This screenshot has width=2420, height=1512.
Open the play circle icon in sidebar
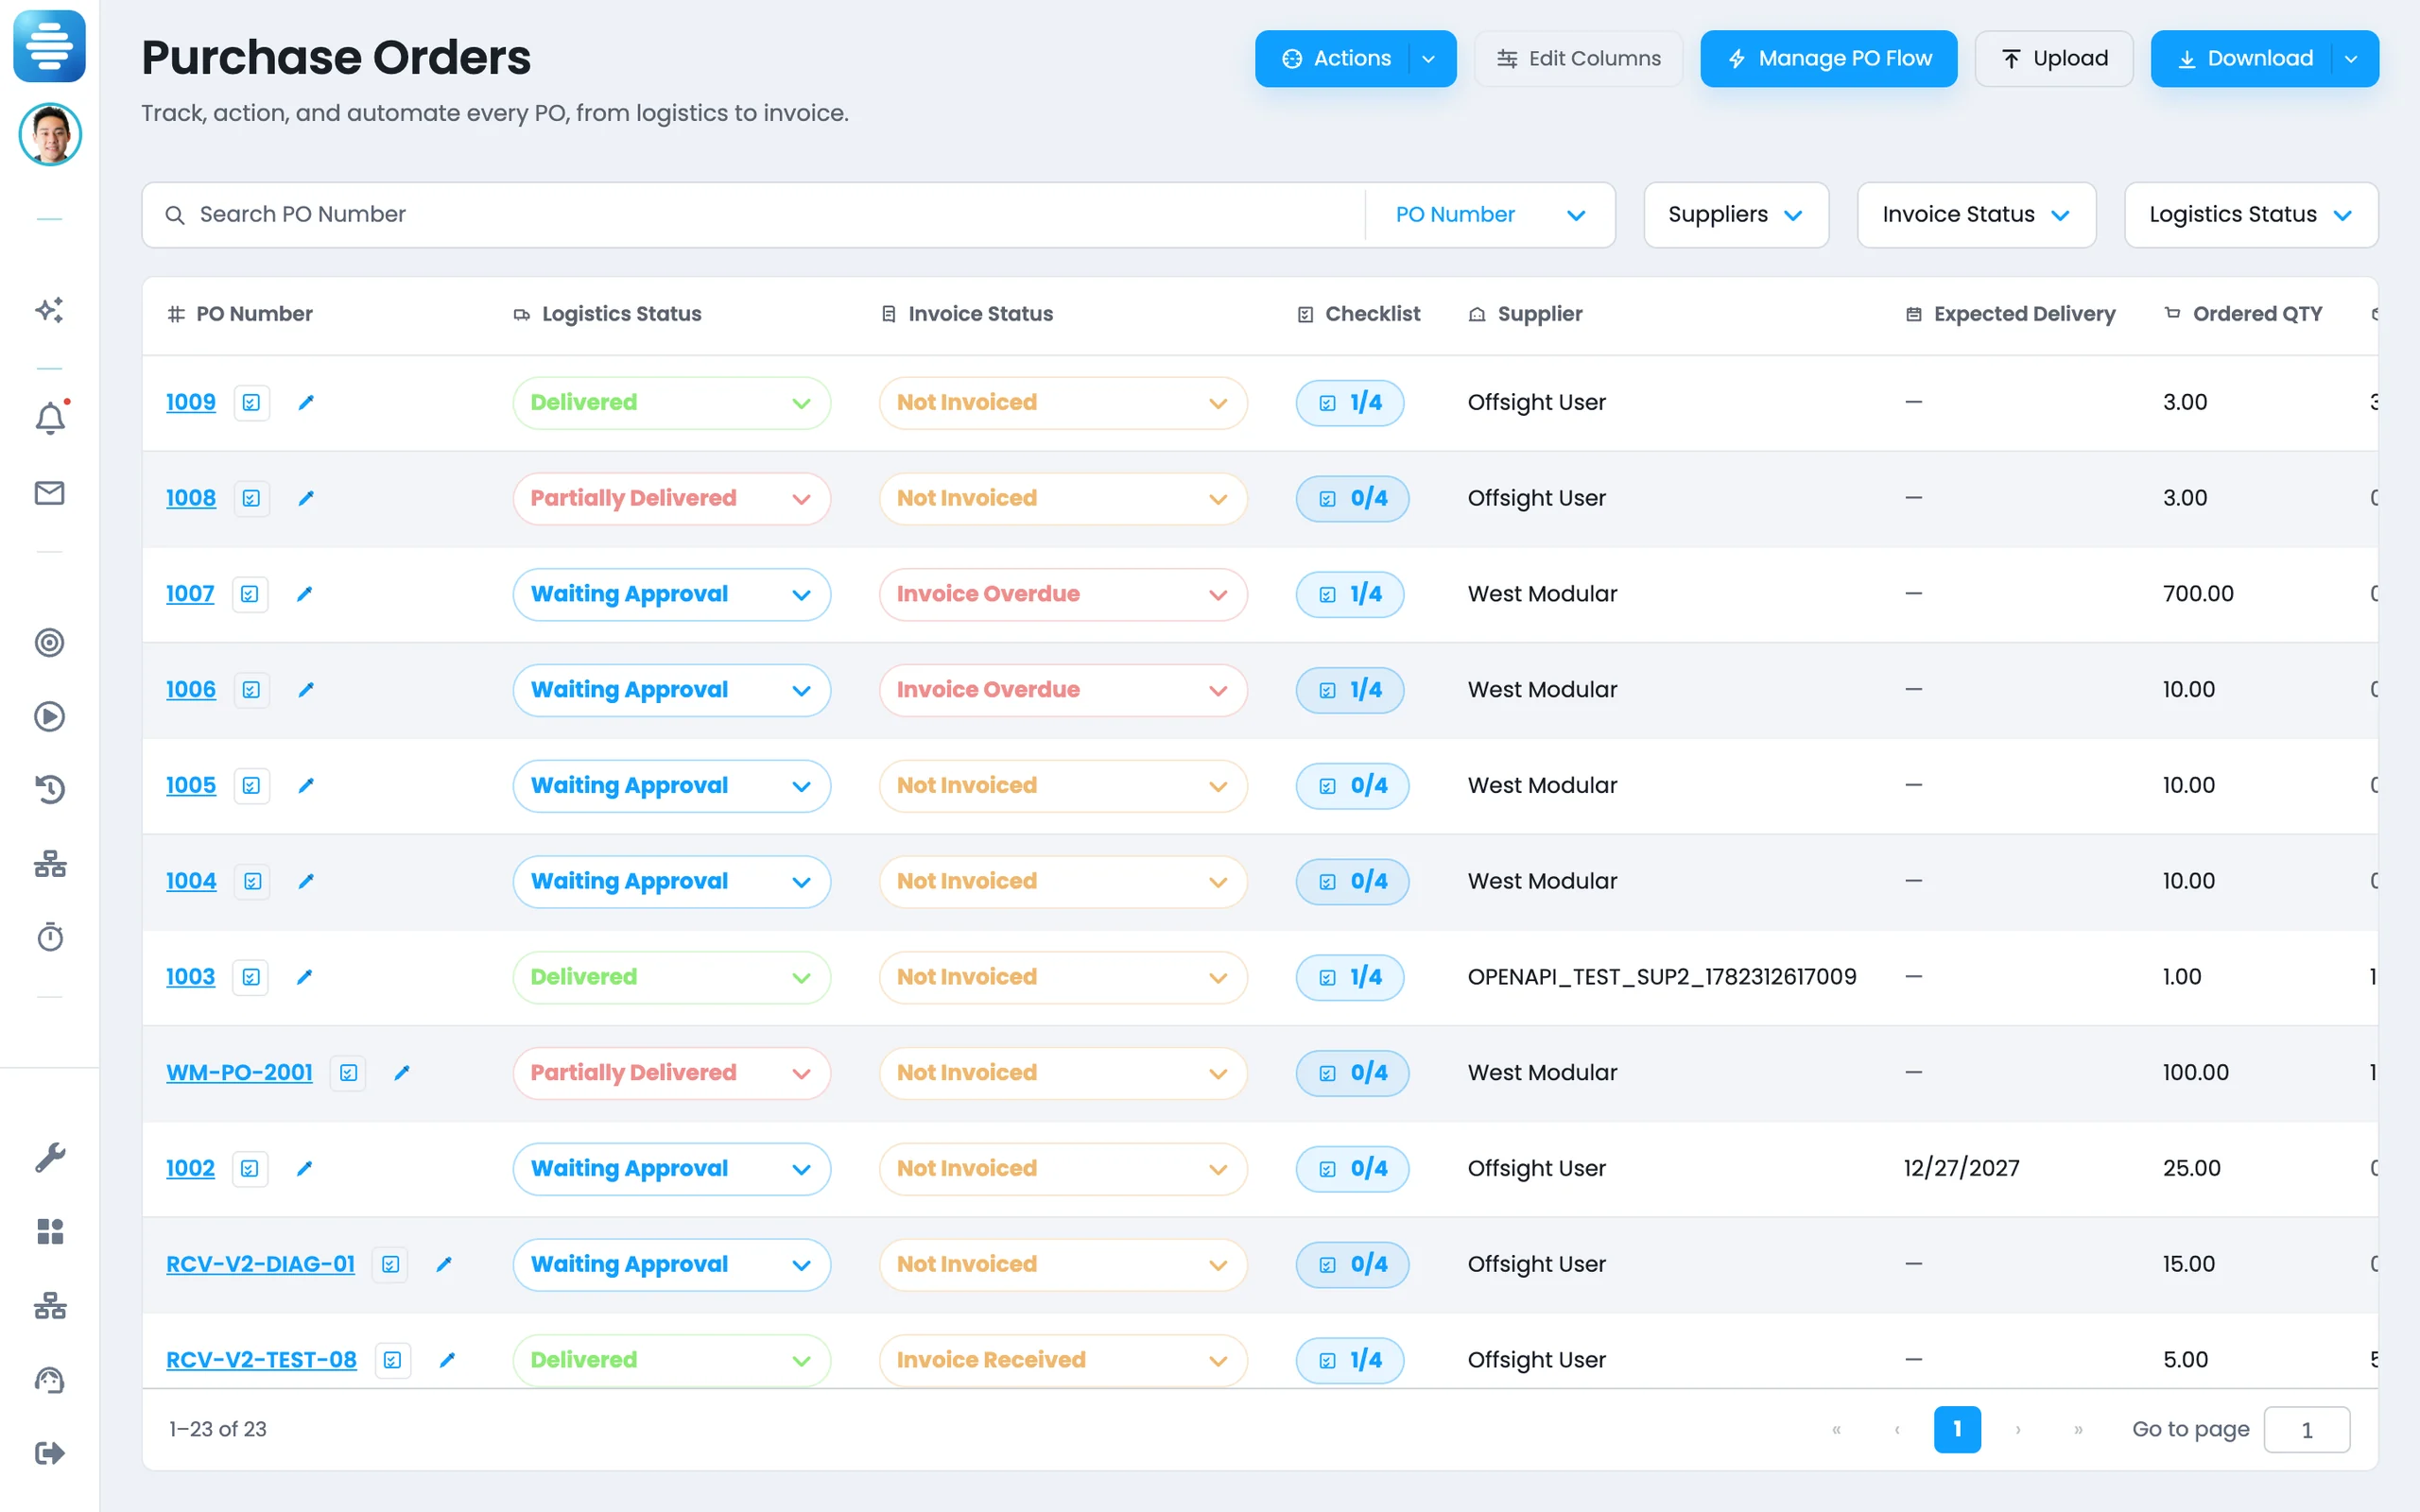tap(49, 716)
